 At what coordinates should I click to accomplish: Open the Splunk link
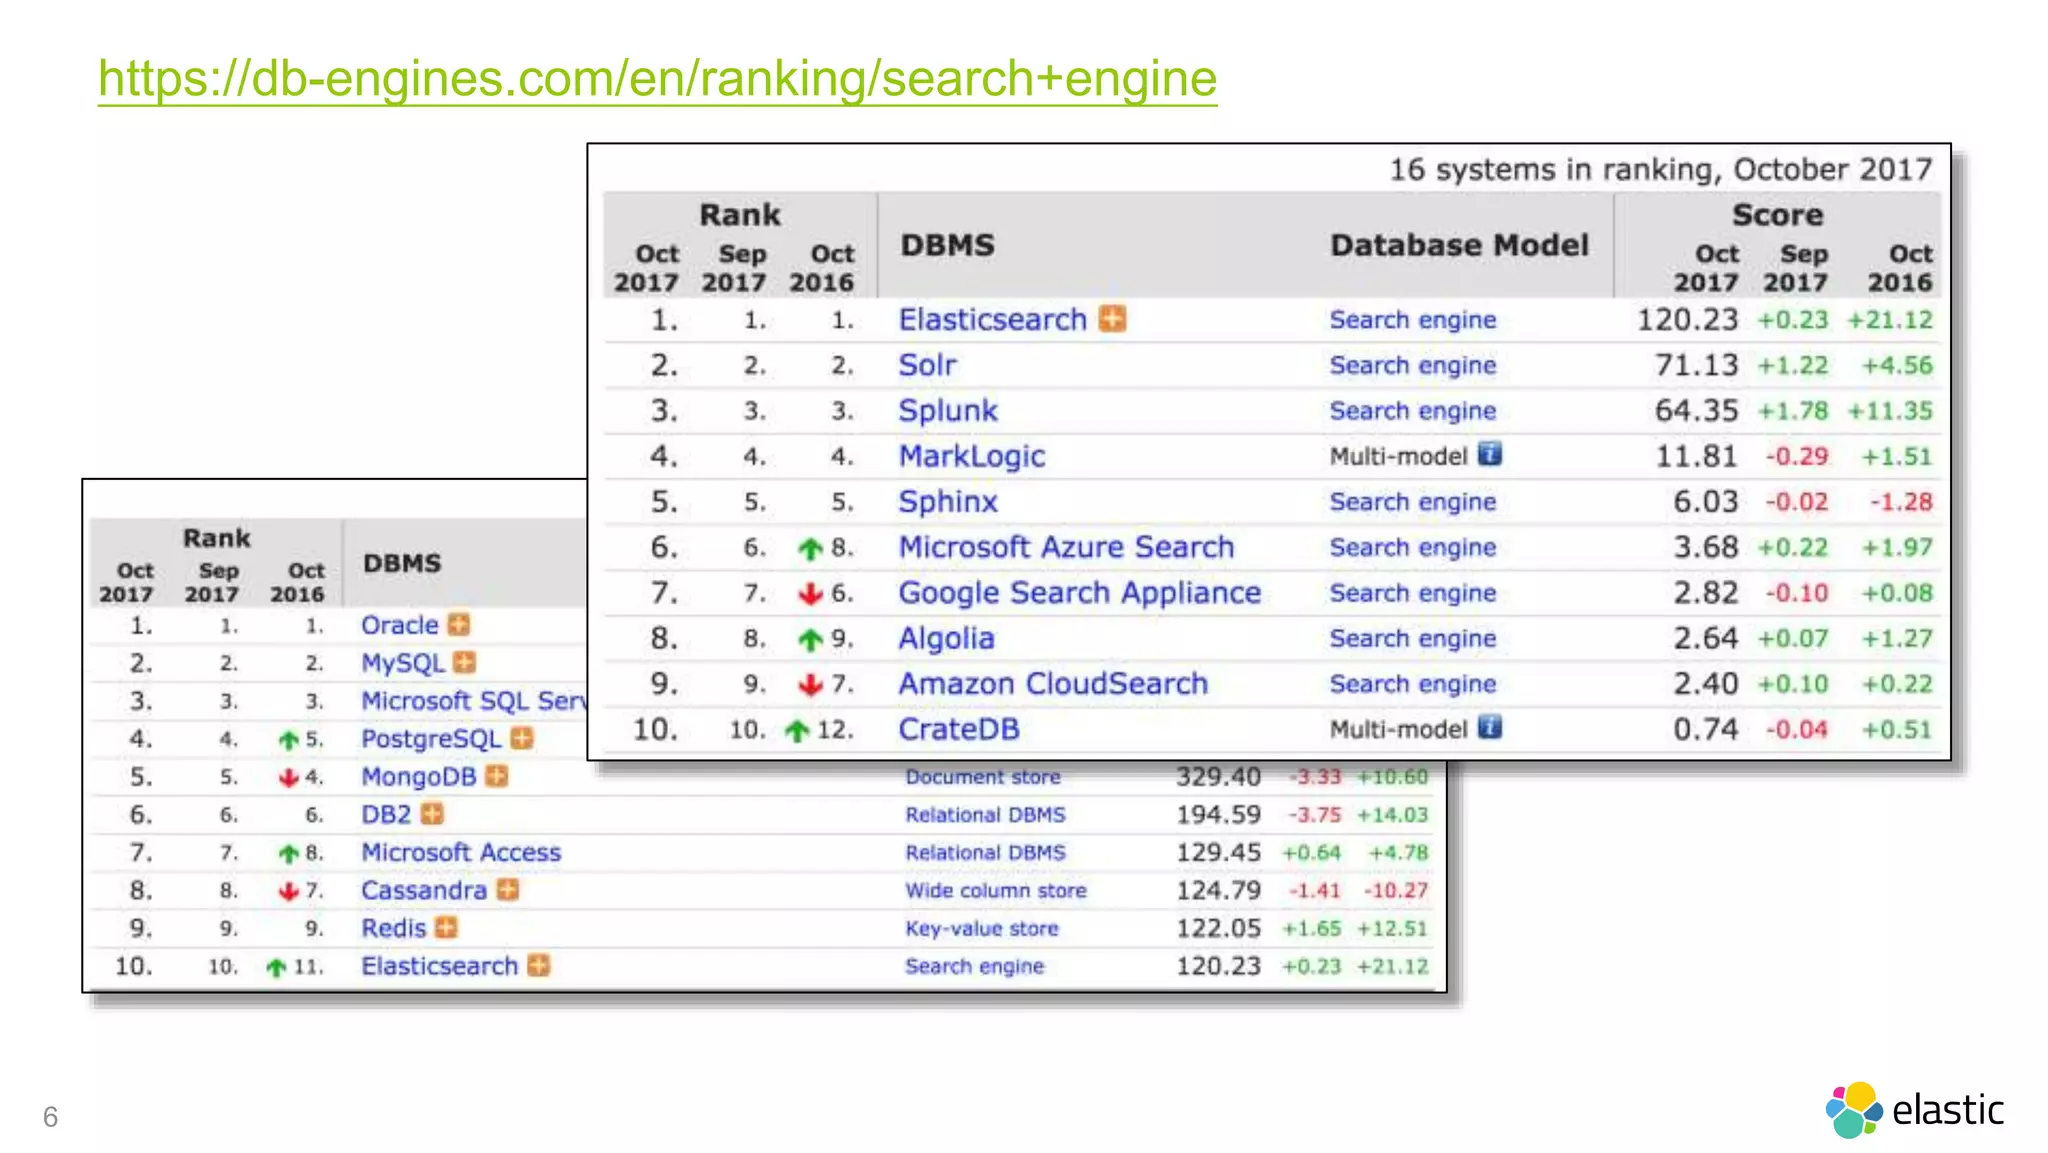[948, 411]
